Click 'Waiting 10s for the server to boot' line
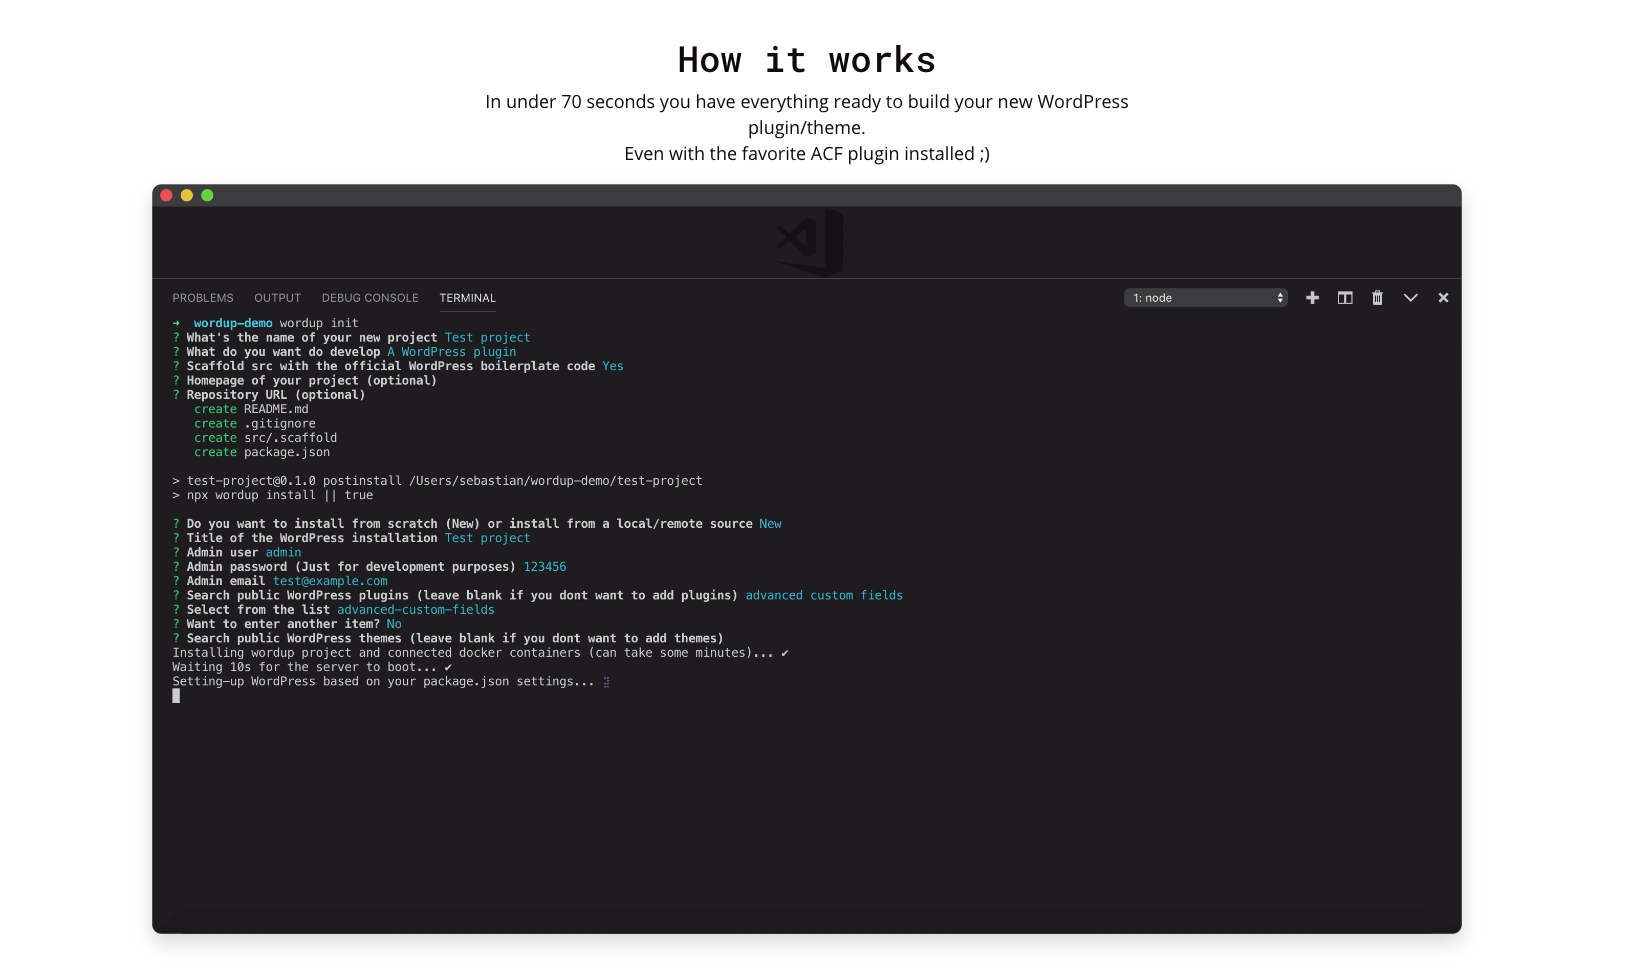The width and height of the screenshot is (1636, 974). click(x=312, y=667)
